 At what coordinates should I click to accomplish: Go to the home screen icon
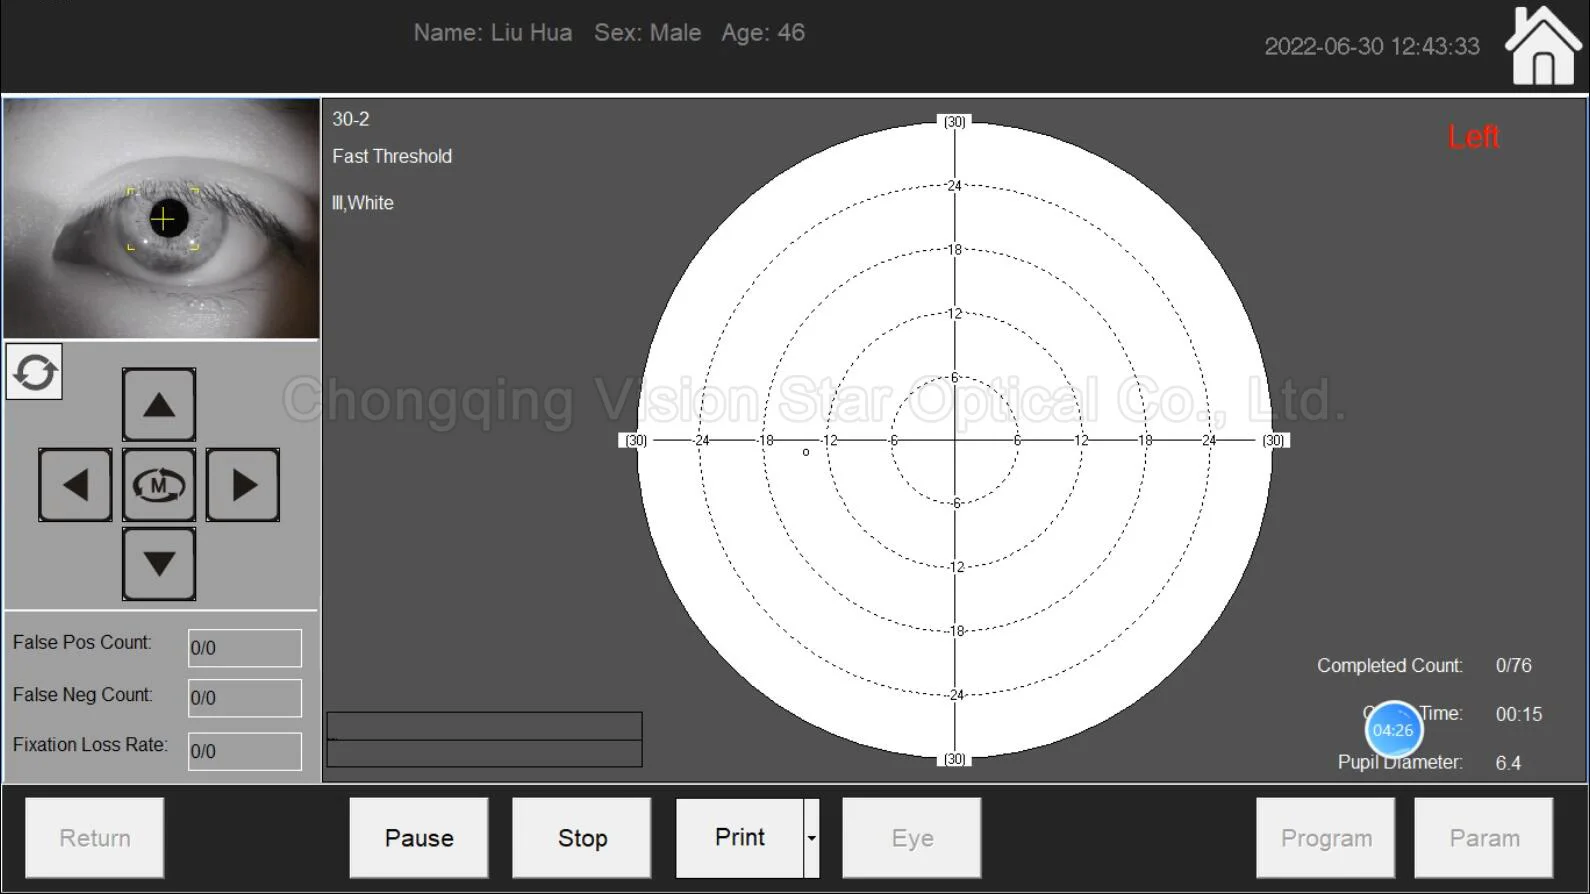point(1543,46)
